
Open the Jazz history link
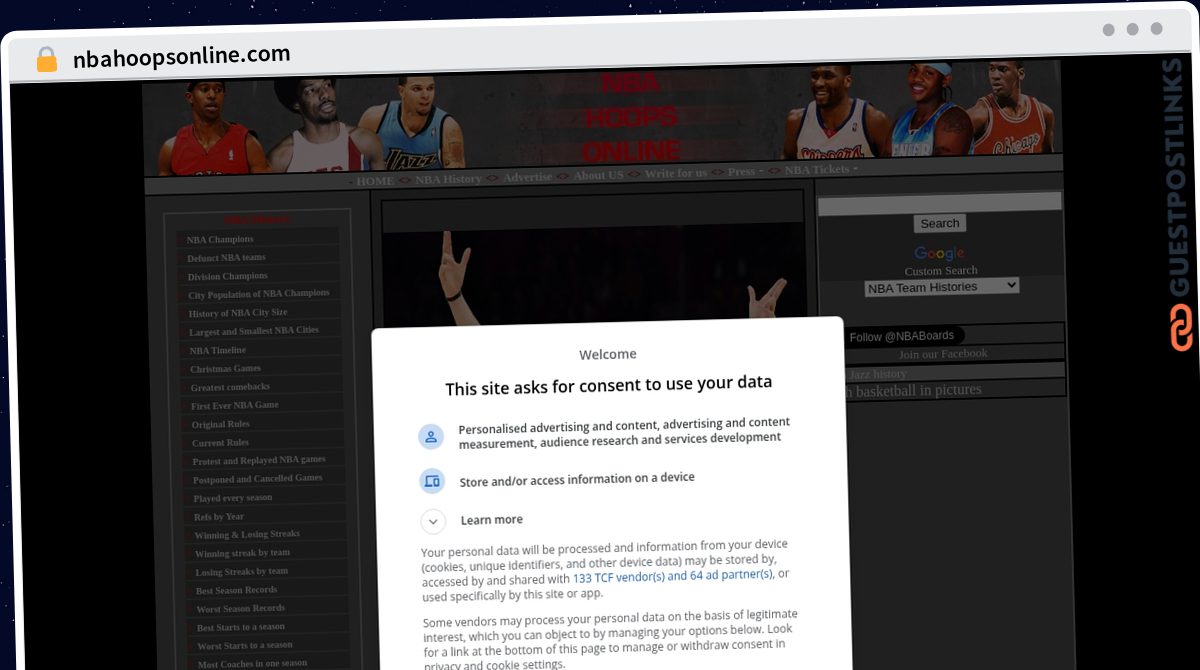click(x=877, y=373)
